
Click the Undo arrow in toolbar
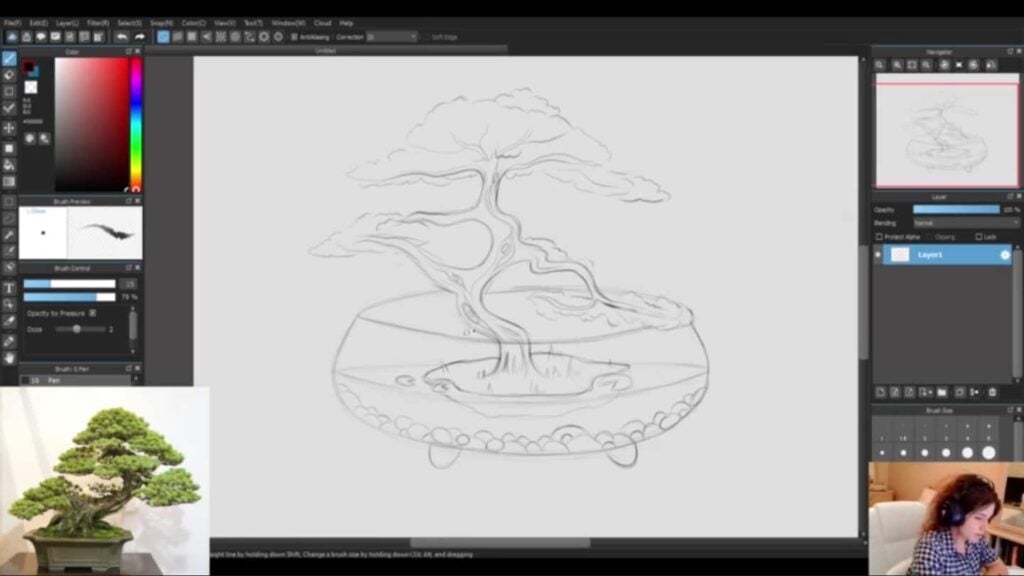click(121, 37)
